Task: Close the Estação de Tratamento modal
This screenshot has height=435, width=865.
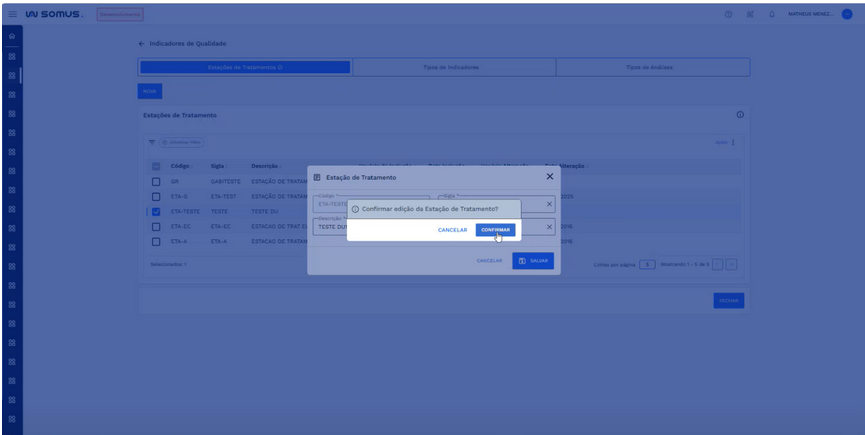Action: [549, 176]
